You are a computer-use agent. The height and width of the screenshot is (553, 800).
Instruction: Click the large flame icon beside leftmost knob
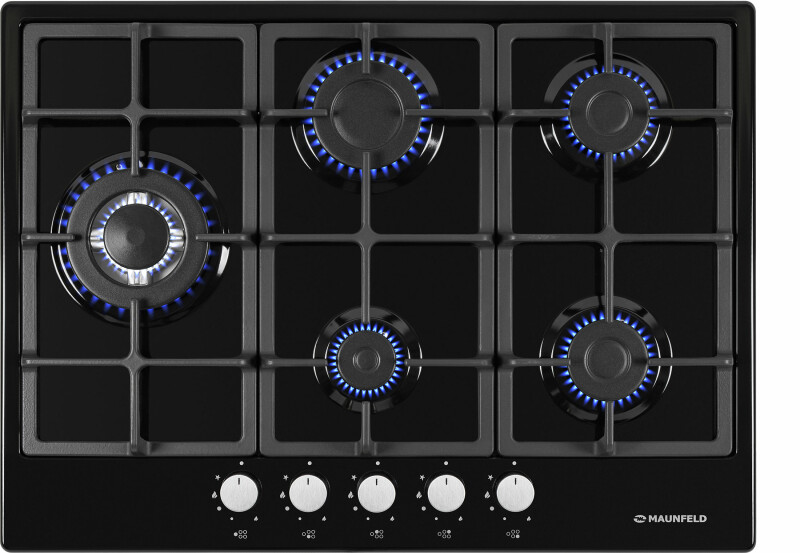214,495
